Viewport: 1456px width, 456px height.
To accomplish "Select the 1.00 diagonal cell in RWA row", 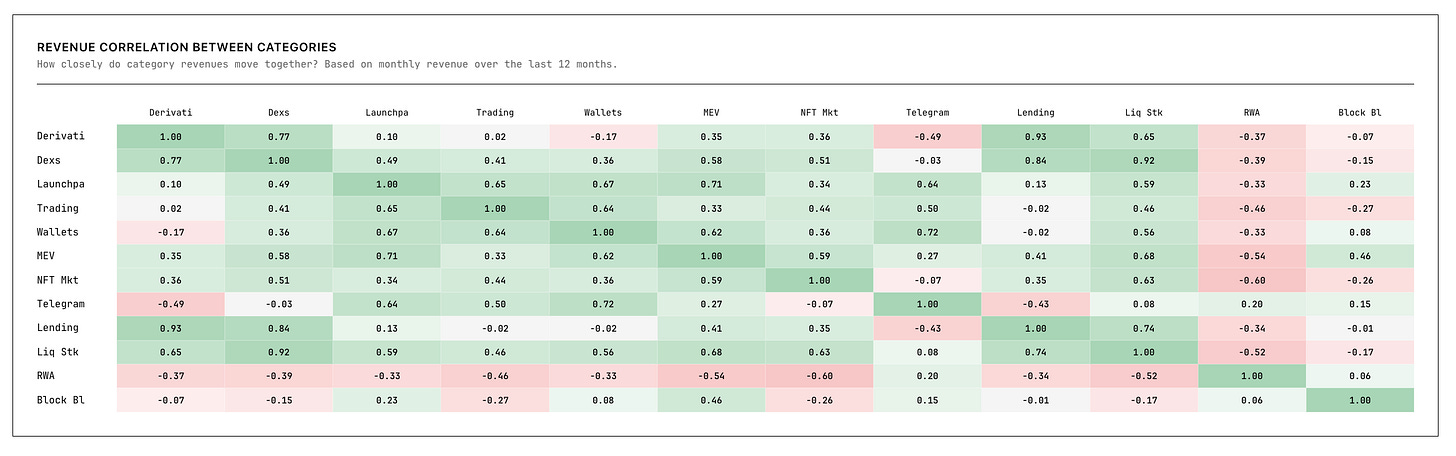I will [x=1251, y=375].
